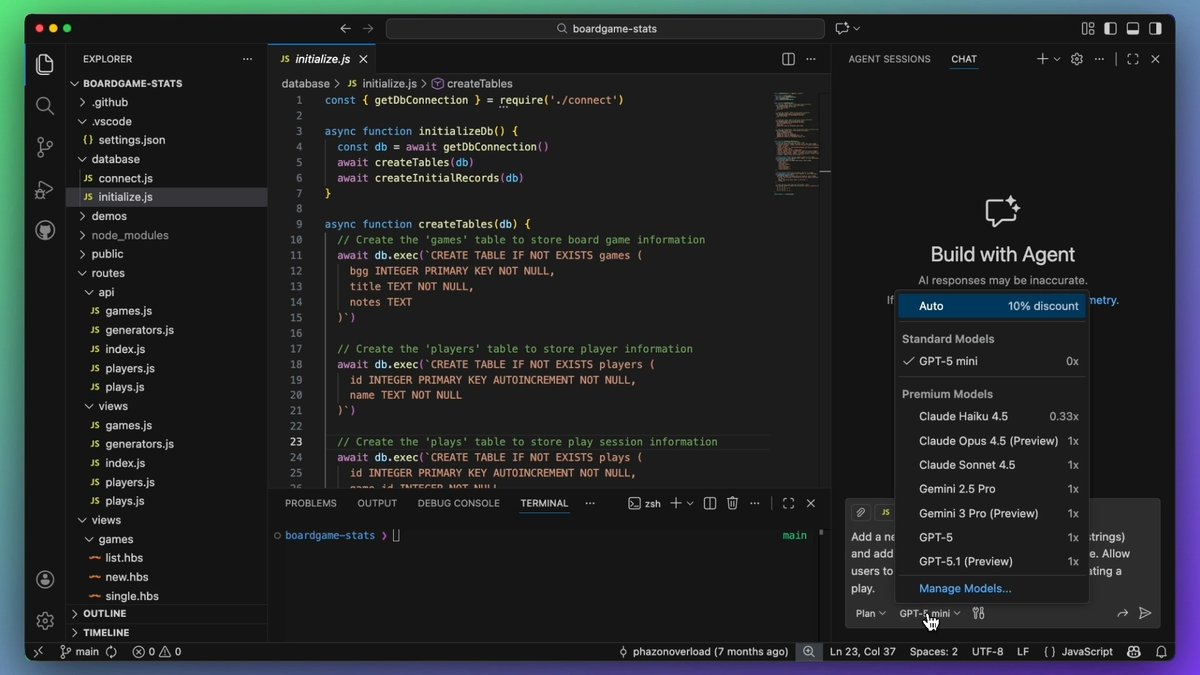Toggle the primary side bar
Image resolution: width=1200 pixels, height=675 pixels.
coord(1110,29)
